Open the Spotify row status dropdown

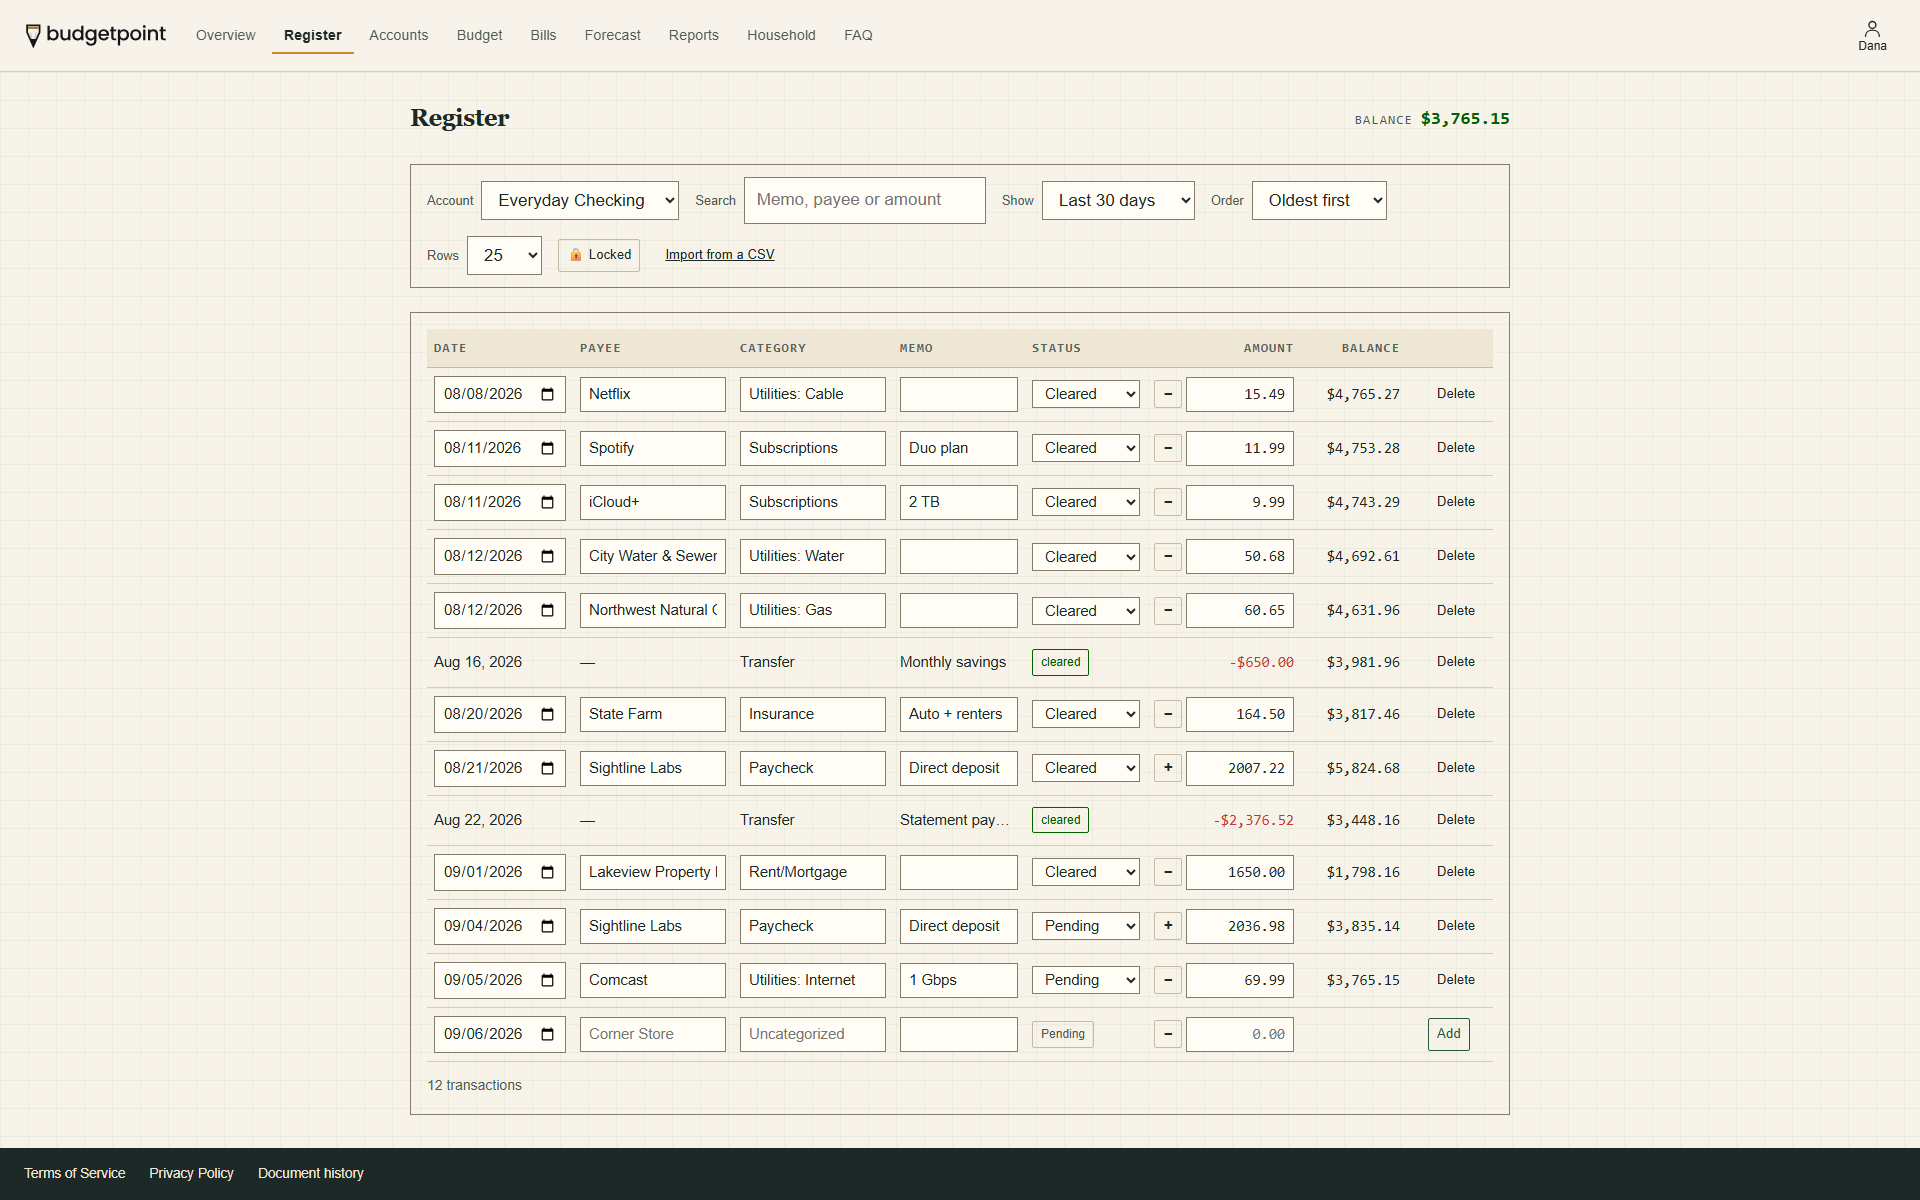click(x=1086, y=448)
